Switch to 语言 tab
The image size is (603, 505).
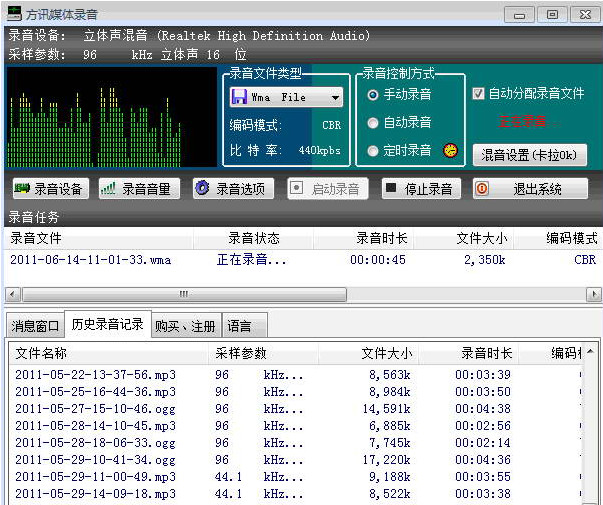coord(244,326)
